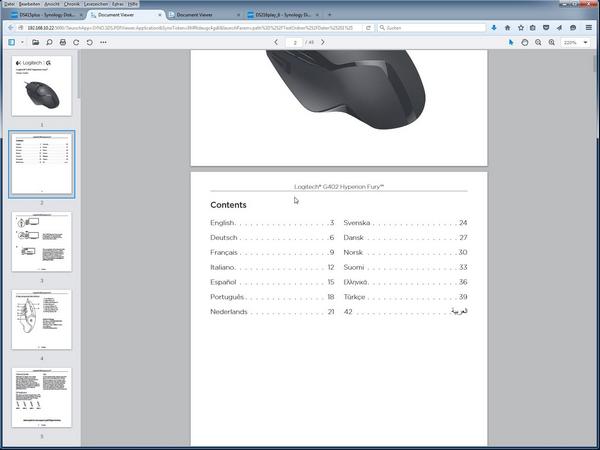Click the Suchen search field
The height and width of the screenshot is (450, 600).
[x=432, y=28]
